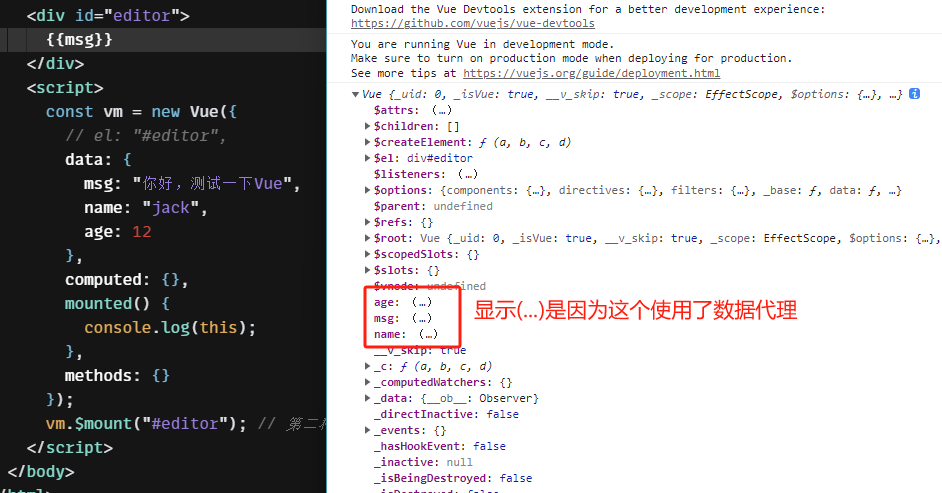The height and width of the screenshot is (493, 942).
Task: Select the _isBeingDestroyed: false row
Action: (452, 479)
